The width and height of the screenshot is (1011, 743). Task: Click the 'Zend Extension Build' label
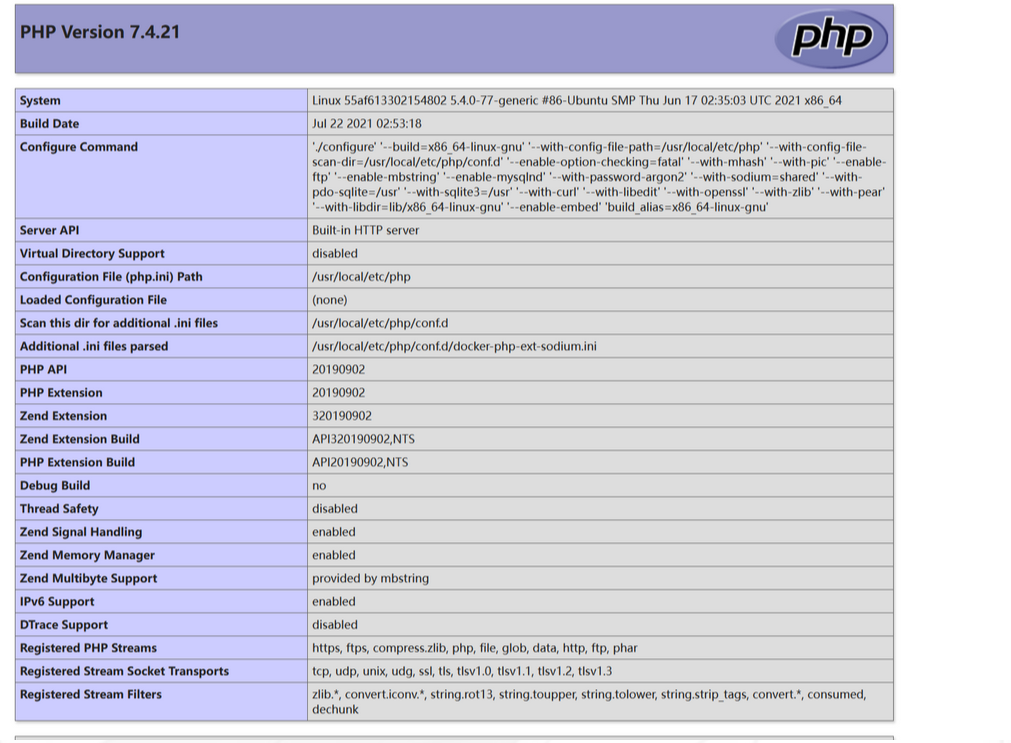coord(79,439)
